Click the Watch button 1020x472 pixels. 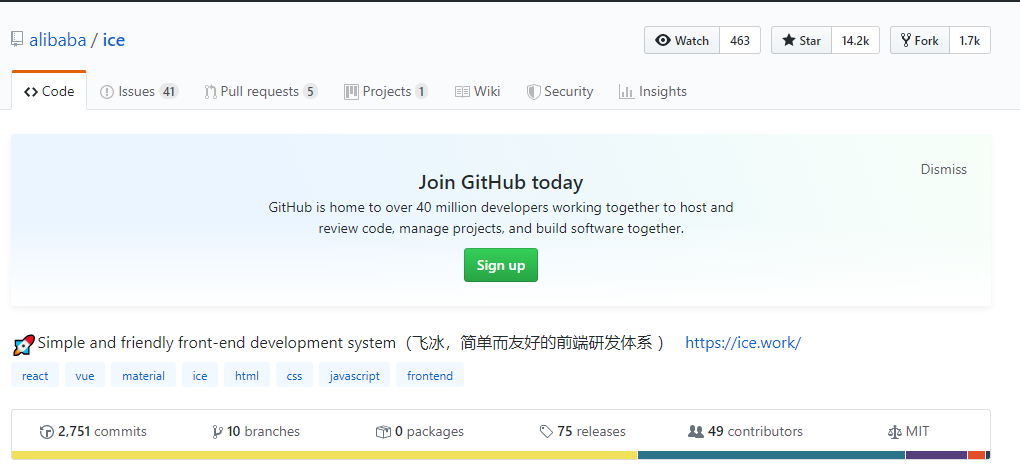click(682, 40)
